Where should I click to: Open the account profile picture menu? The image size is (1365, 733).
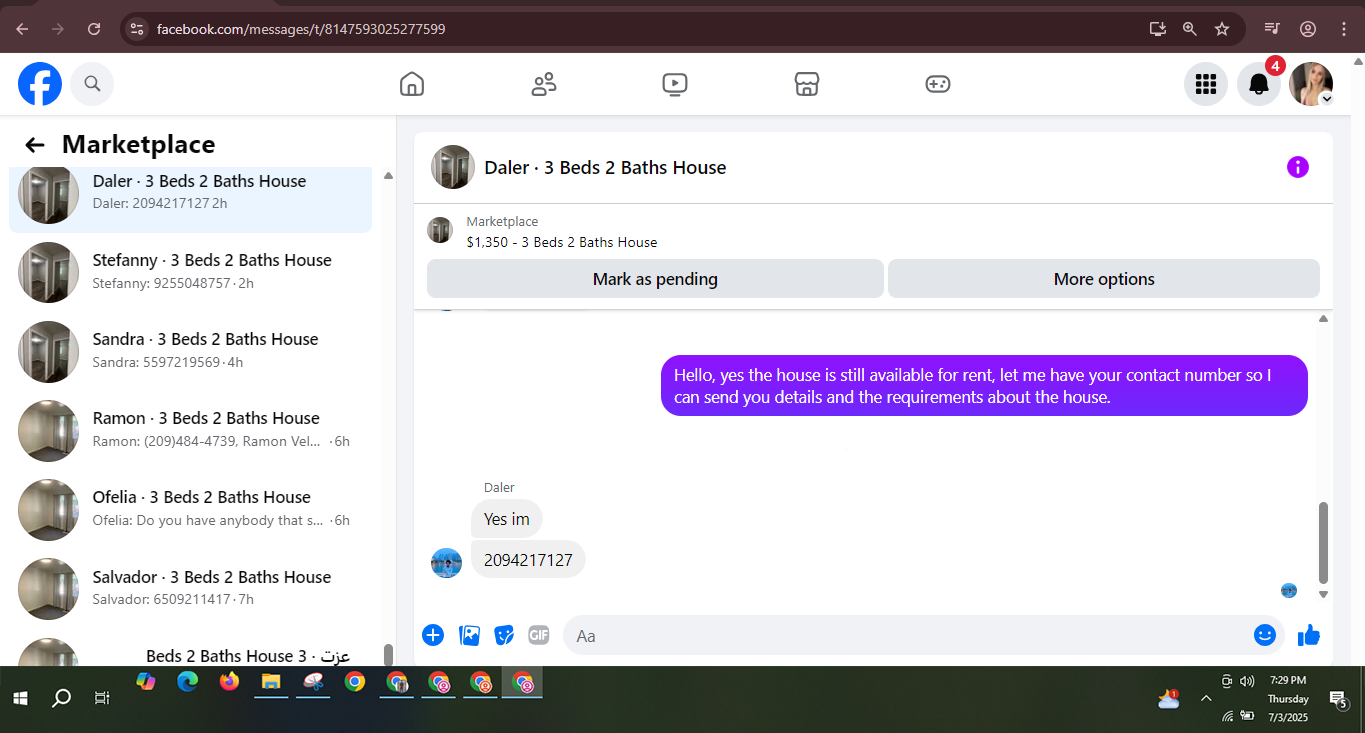[x=1311, y=84]
